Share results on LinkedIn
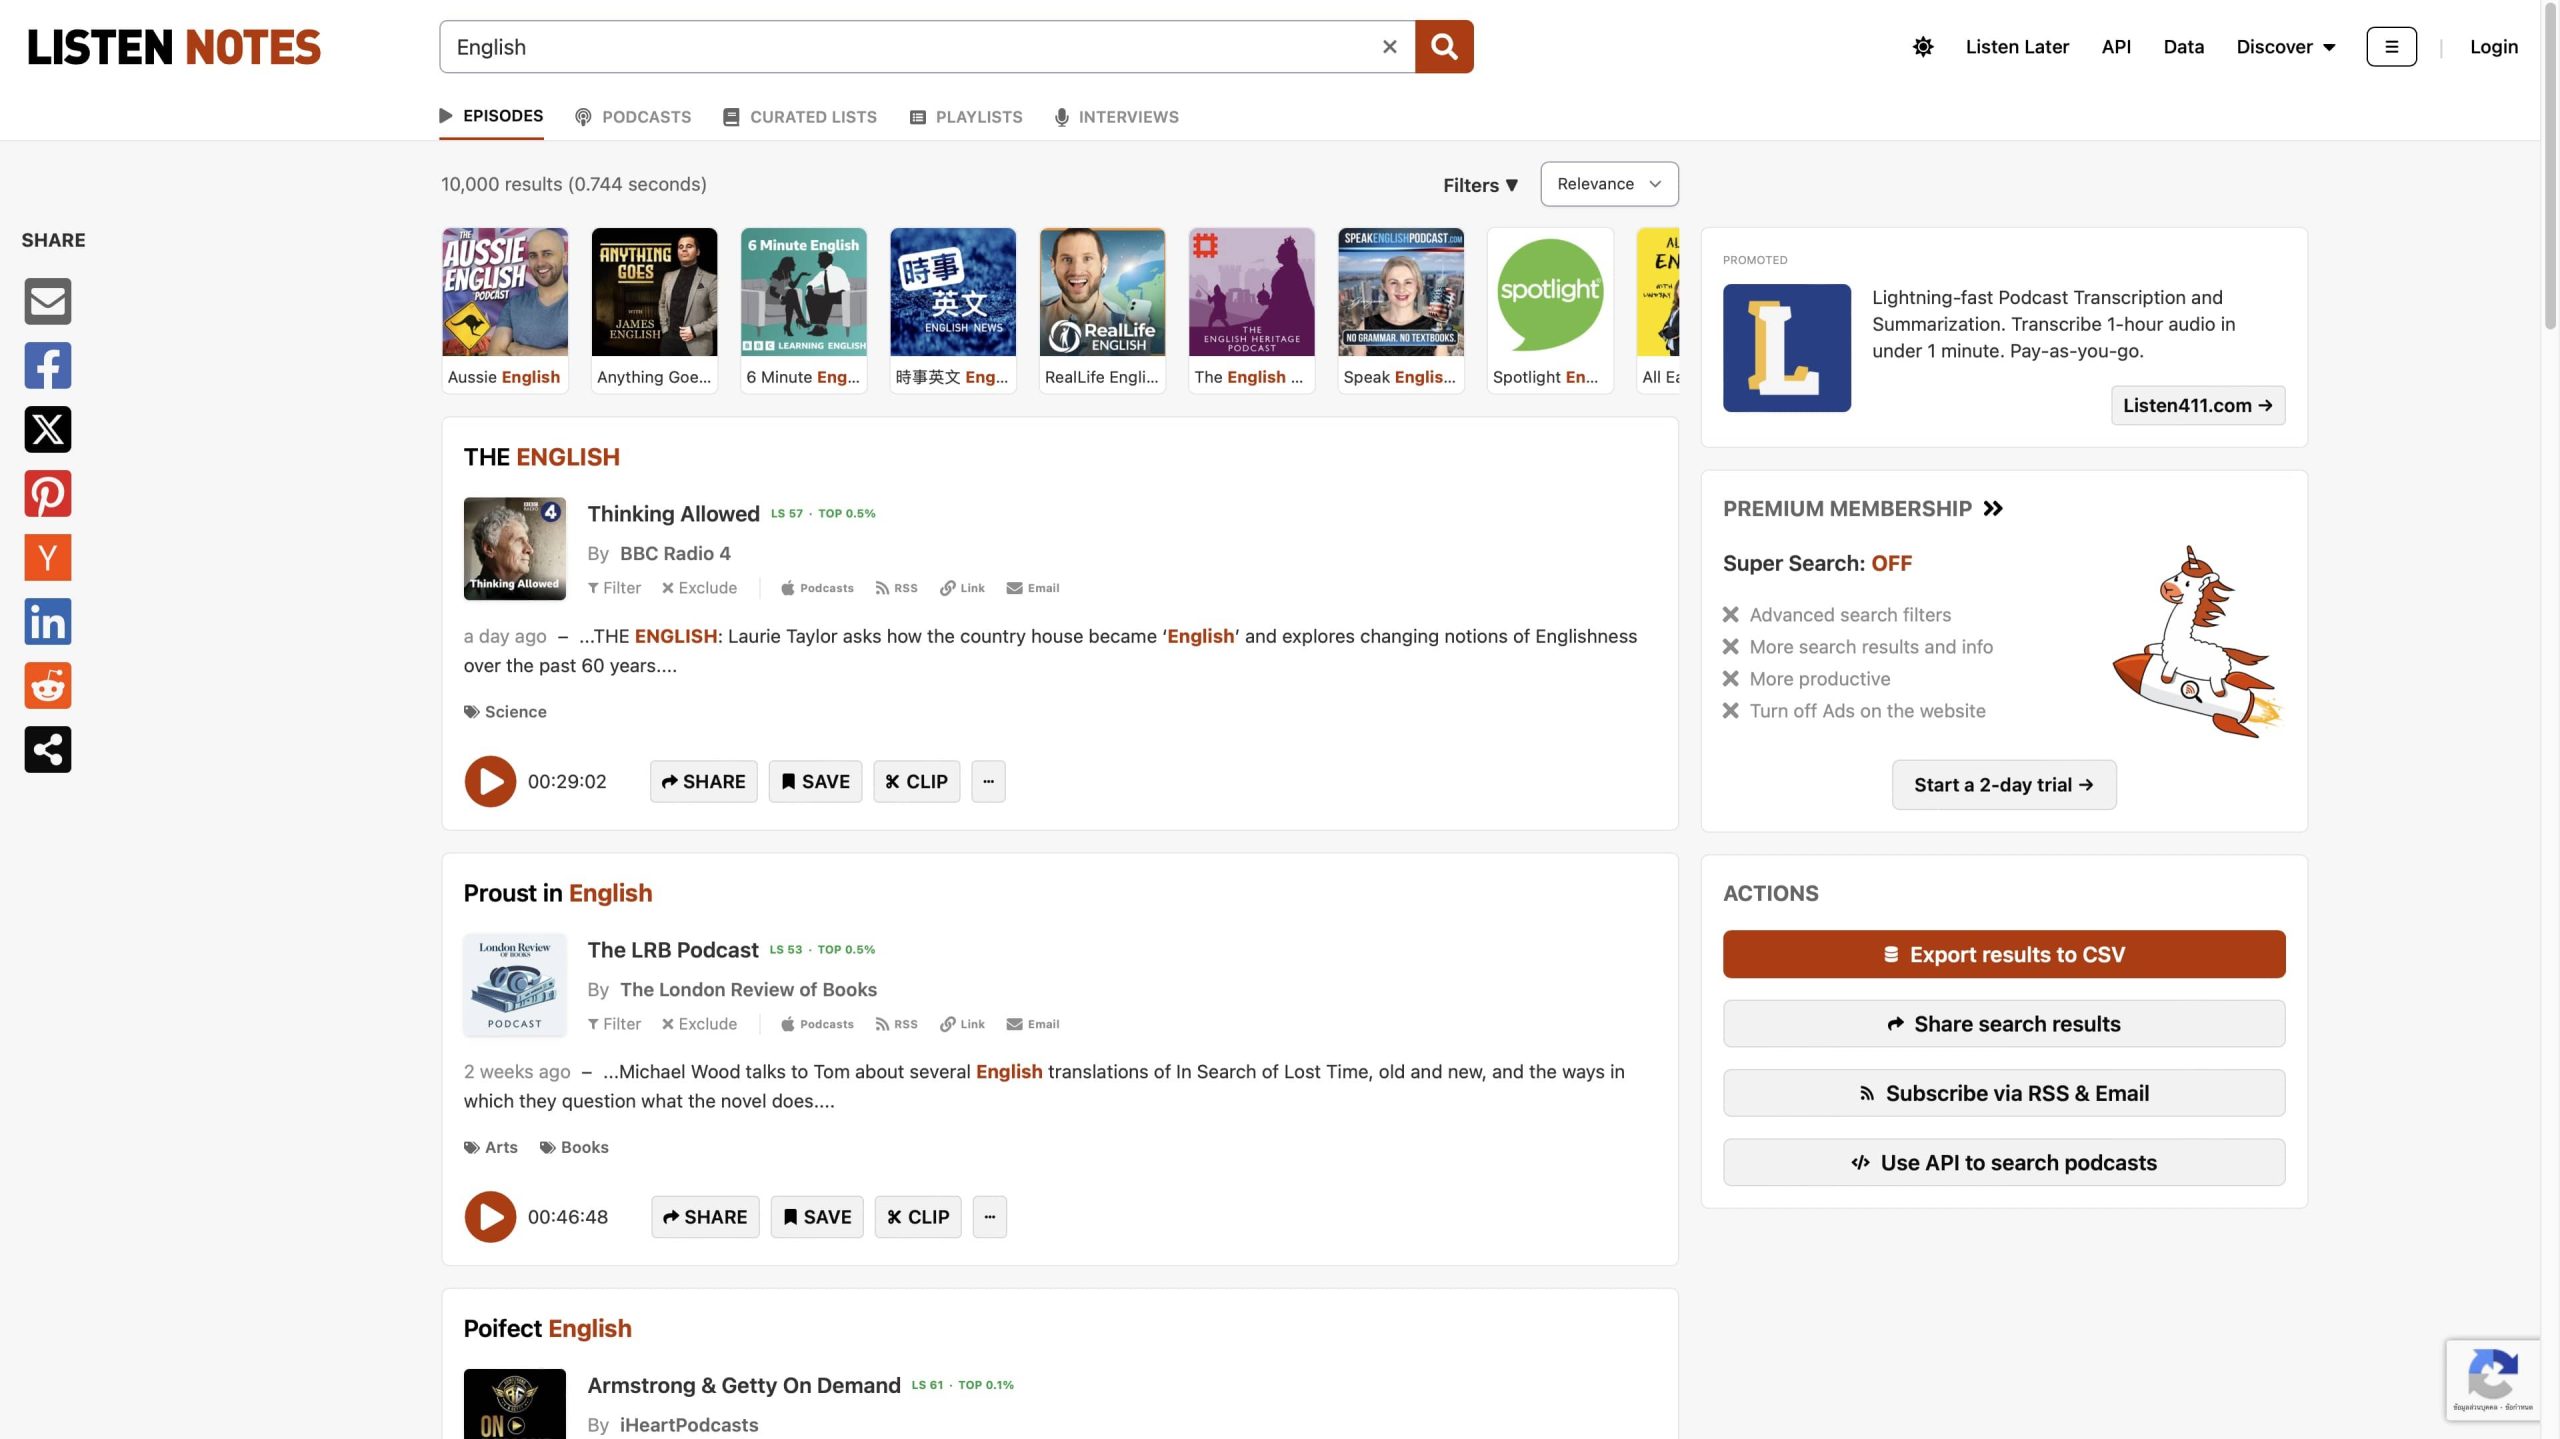 click(x=47, y=621)
